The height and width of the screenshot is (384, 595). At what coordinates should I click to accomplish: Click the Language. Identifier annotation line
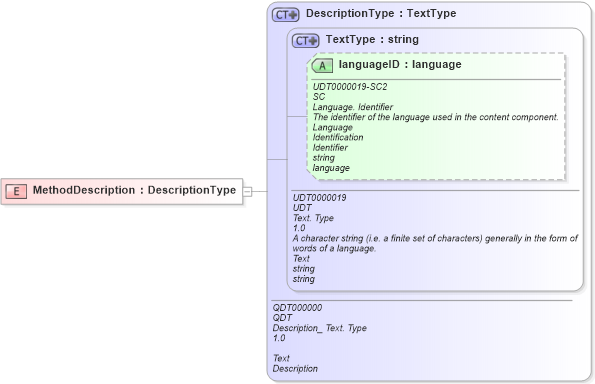tap(353, 107)
